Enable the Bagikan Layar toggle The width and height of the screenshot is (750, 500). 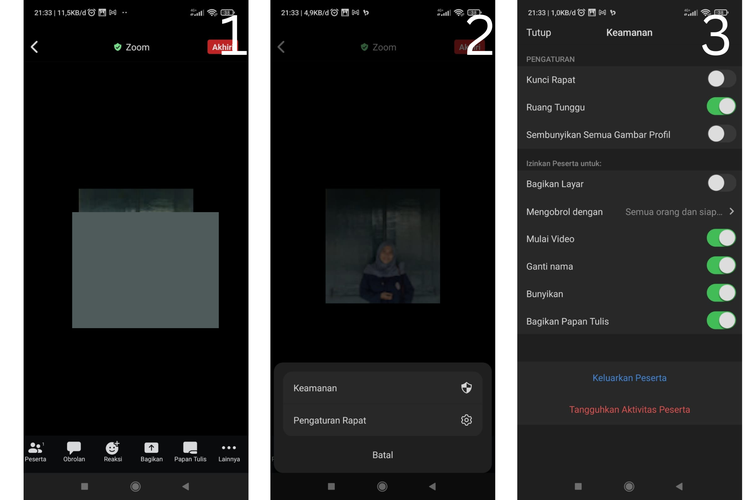click(x=720, y=183)
